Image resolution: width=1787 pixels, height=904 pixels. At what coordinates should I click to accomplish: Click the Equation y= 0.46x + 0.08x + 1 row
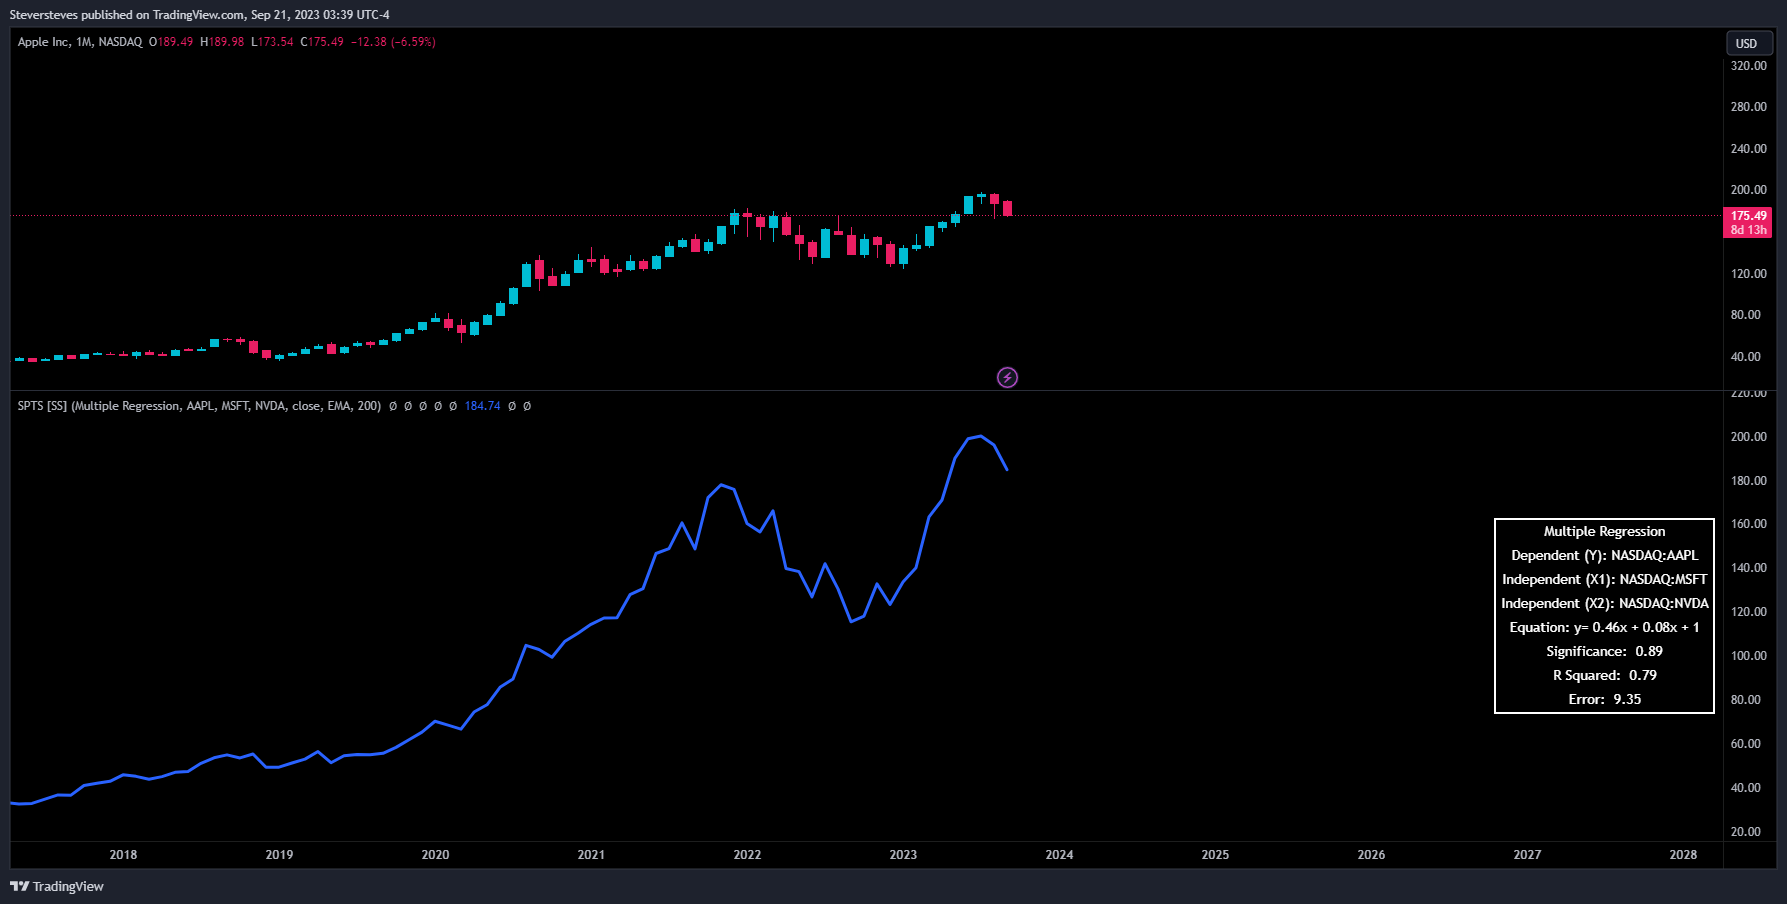tap(1604, 627)
